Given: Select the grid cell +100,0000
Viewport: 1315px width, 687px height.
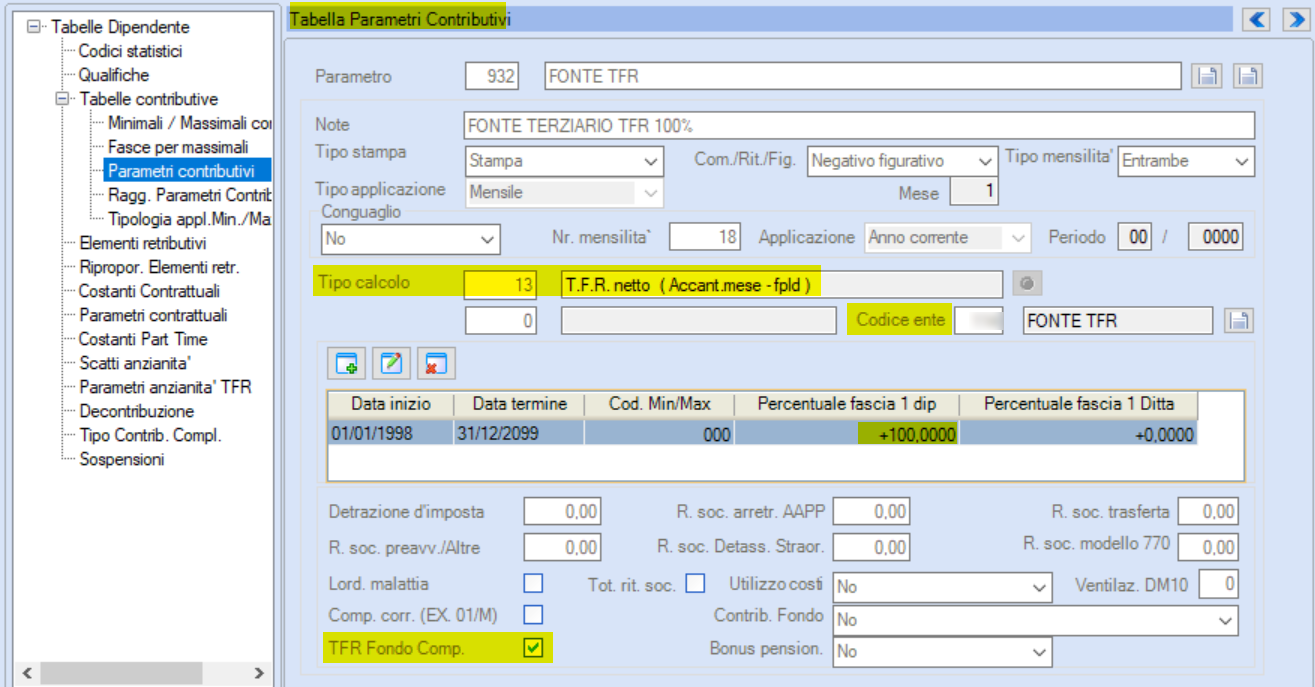Looking at the screenshot, I should (847, 433).
